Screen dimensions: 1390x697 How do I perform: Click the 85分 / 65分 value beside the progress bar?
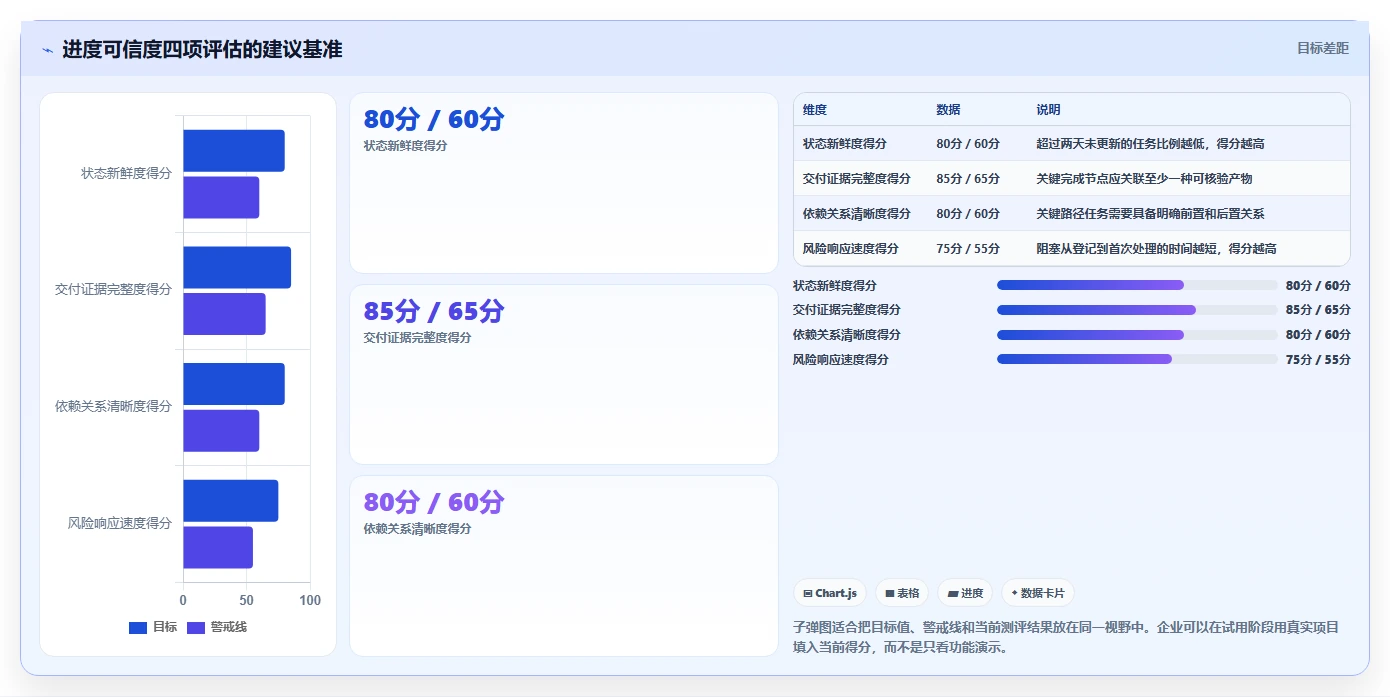pos(1318,310)
